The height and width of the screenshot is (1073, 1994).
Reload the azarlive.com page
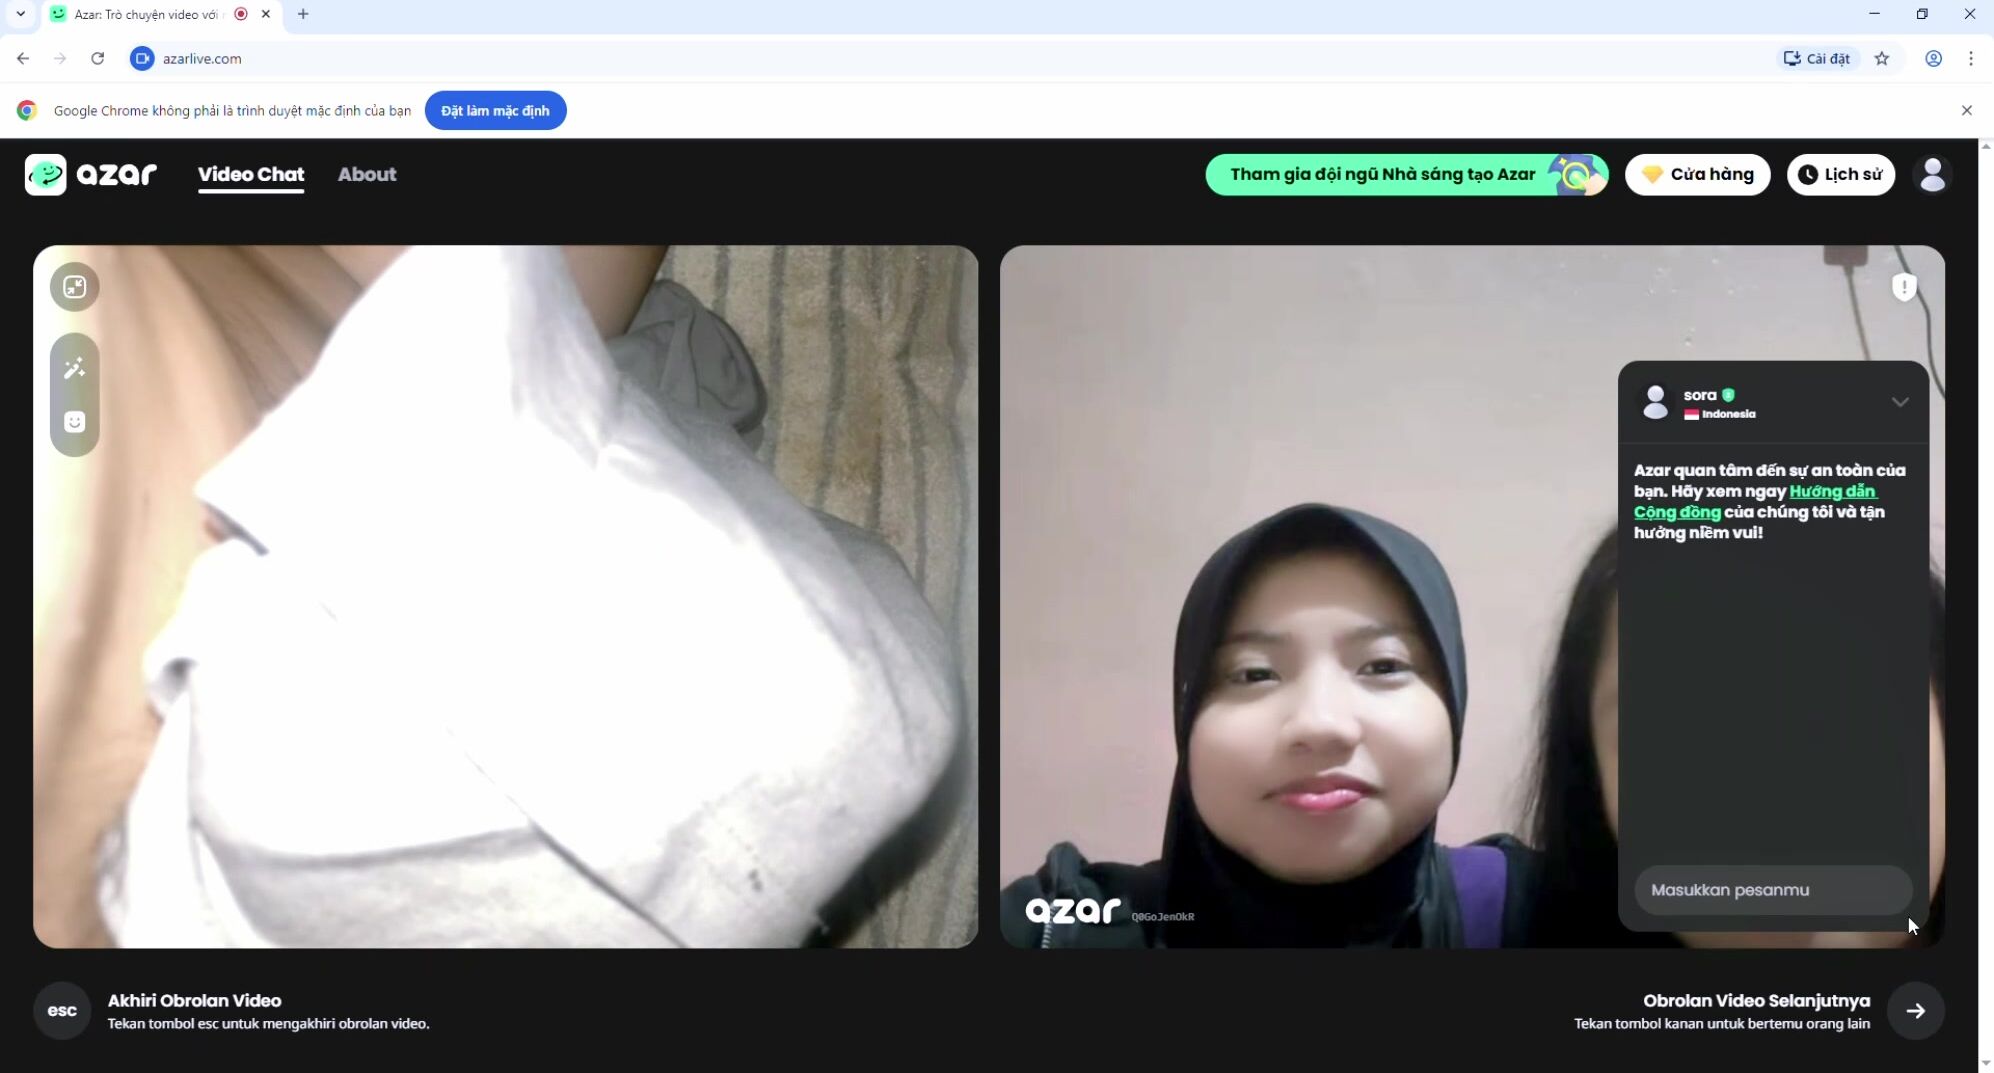click(97, 58)
